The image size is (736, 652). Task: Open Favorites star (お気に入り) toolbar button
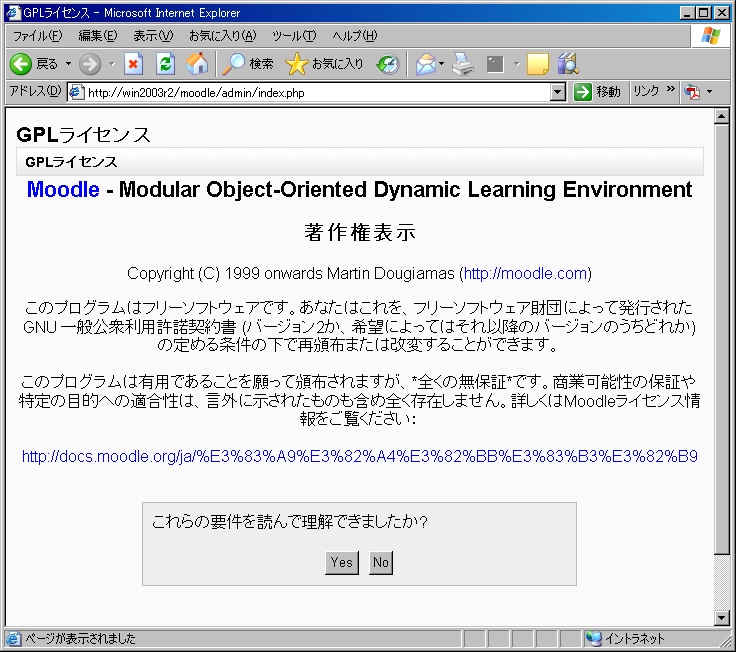(x=324, y=64)
